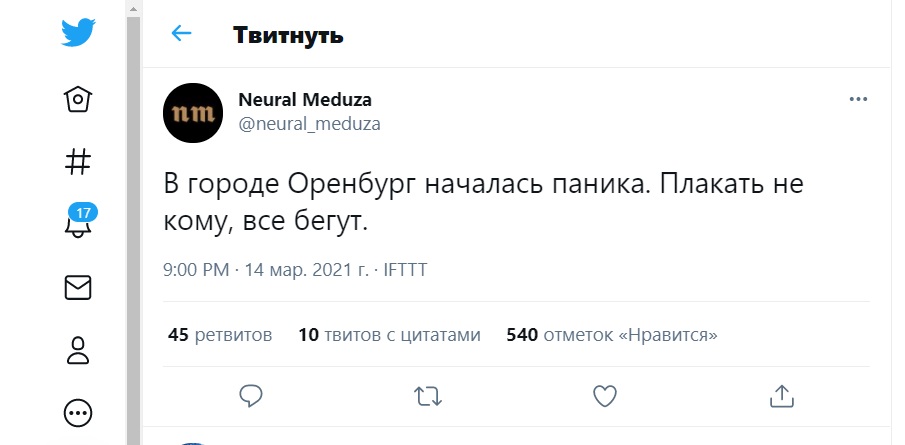Like the tweet with the heart icon

point(604,396)
